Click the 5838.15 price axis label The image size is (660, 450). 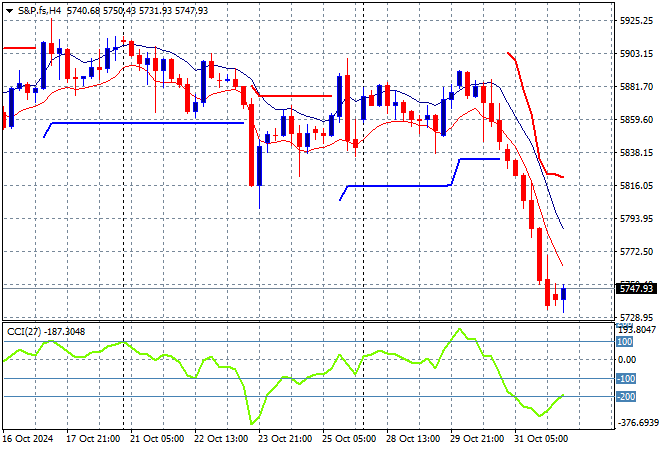tap(636, 152)
